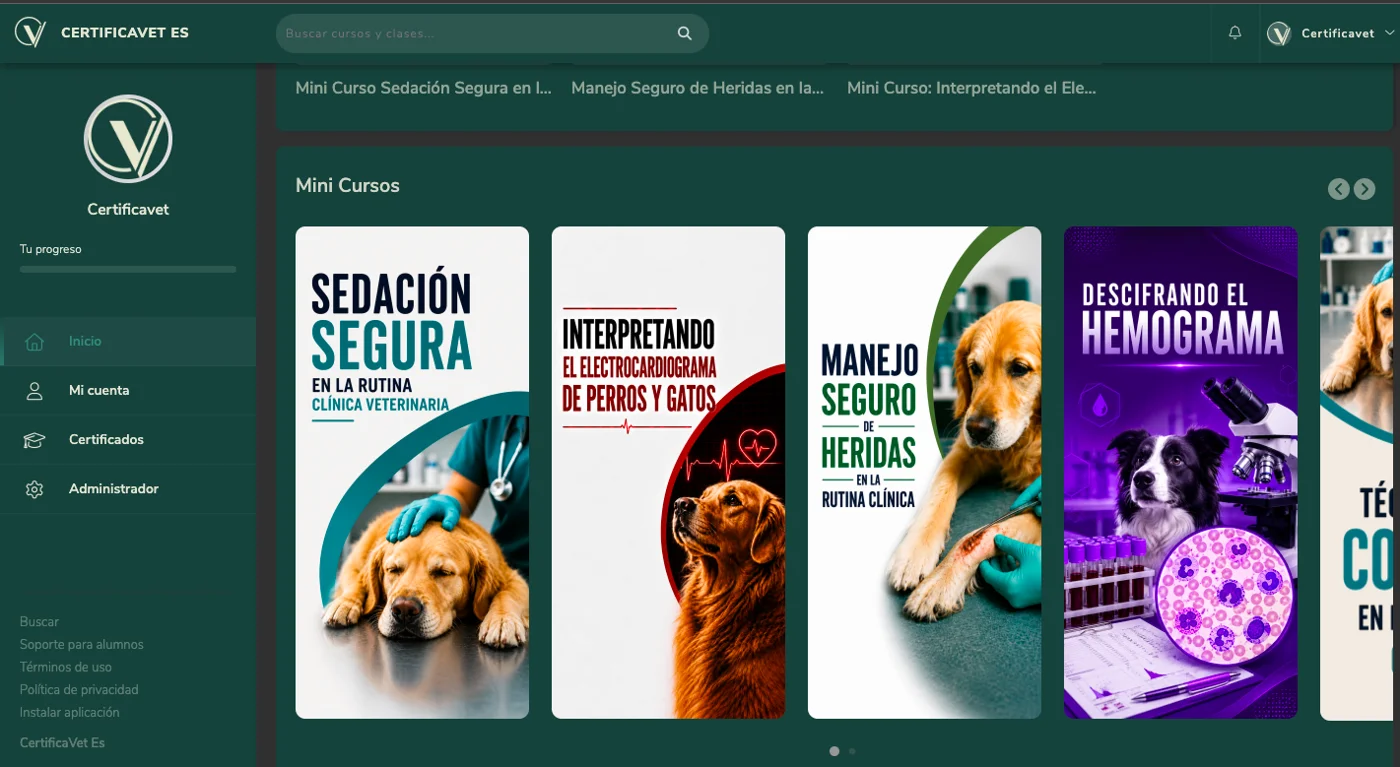Click the Mi cuenta person icon

pos(34,391)
